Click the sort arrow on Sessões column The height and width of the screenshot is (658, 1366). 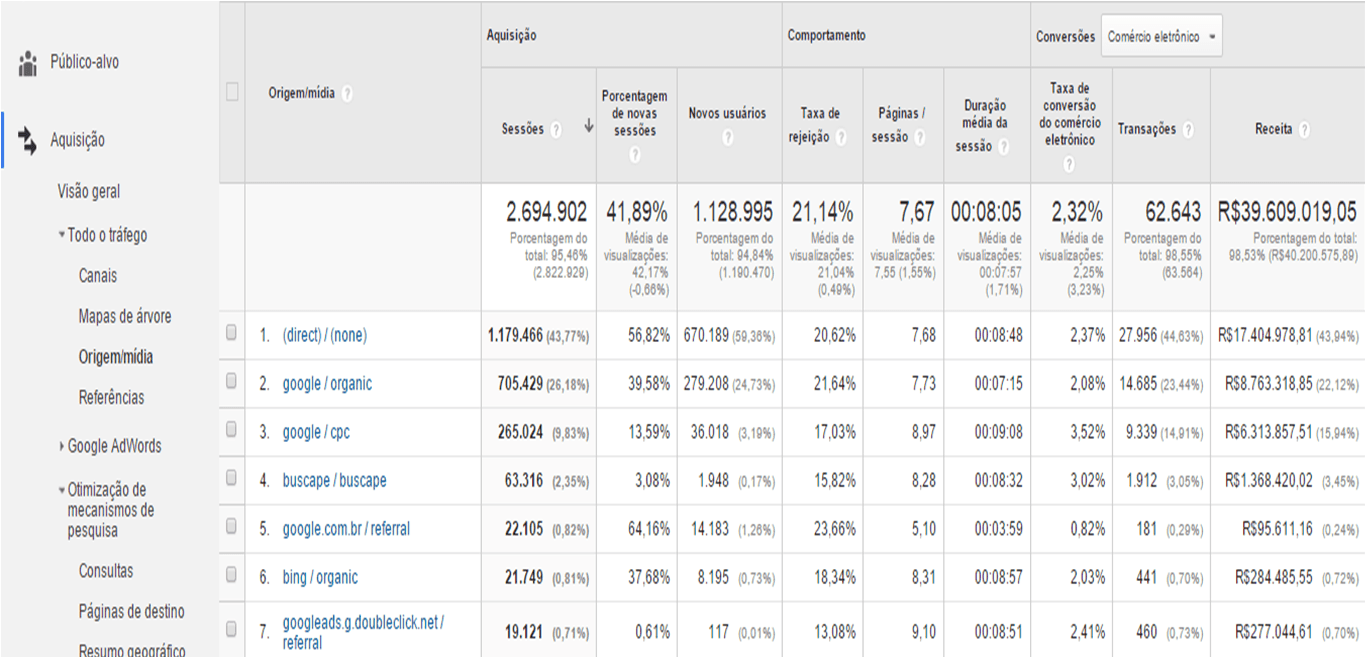click(590, 125)
